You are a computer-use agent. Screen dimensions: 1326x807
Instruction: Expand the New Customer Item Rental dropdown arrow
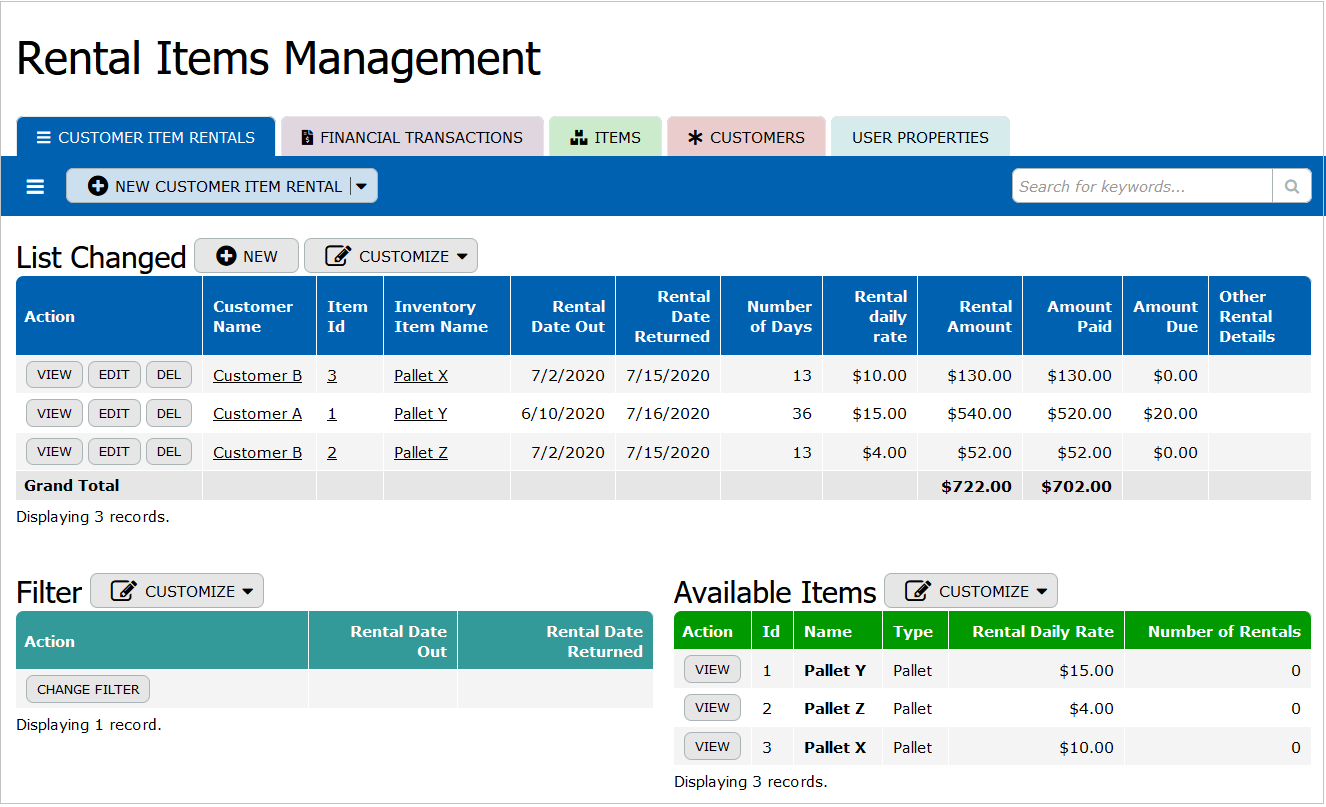click(362, 187)
